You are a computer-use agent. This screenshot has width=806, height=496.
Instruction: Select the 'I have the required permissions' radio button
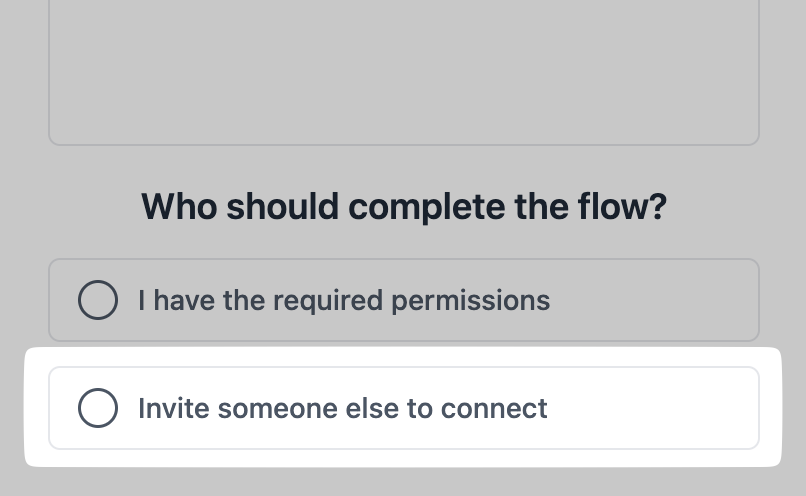pyautogui.click(x=98, y=300)
